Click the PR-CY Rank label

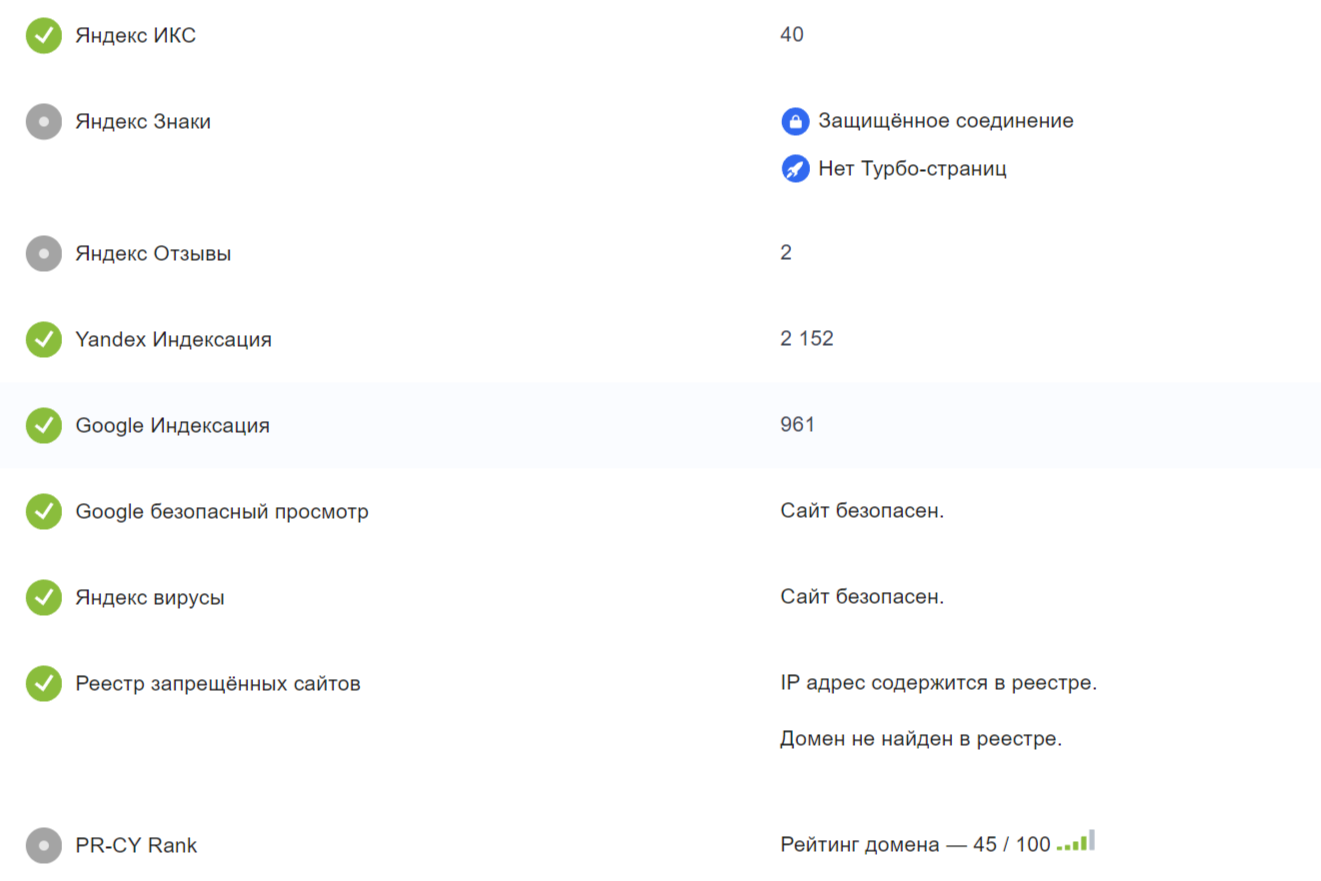pyautogui.click(x=136, y=846)
